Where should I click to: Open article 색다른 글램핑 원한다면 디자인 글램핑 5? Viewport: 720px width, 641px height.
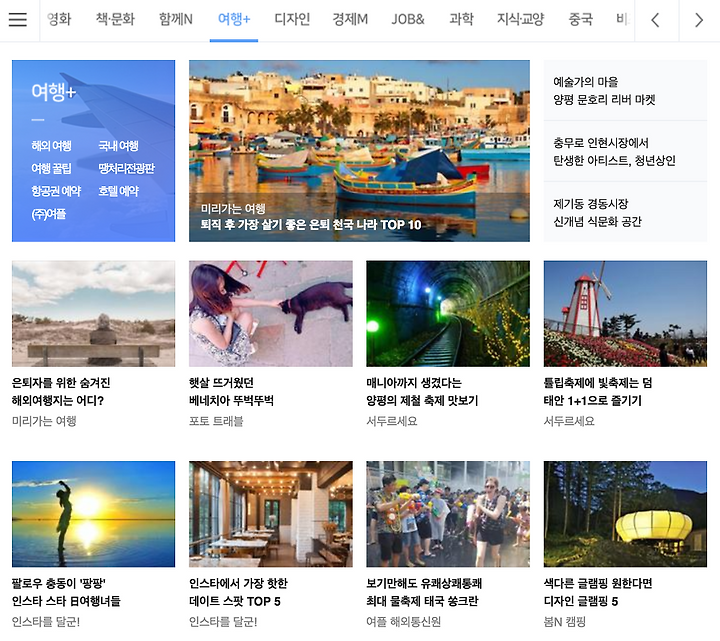598,592
